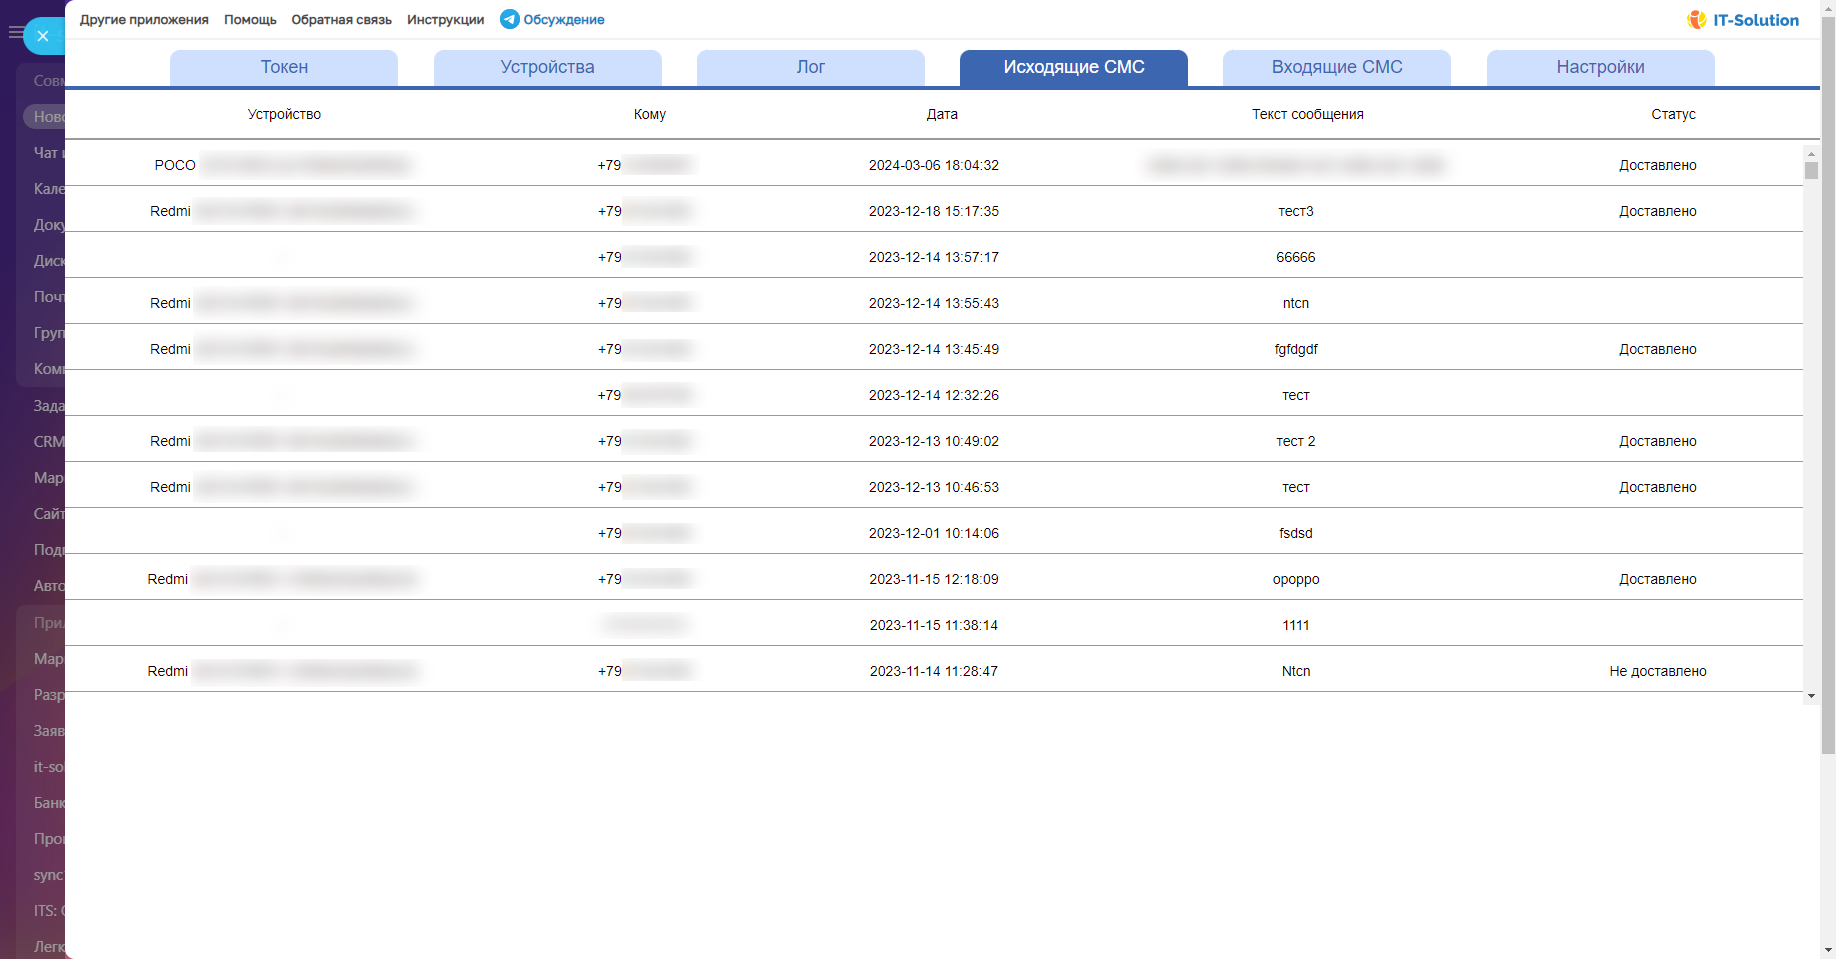Click the Telegram icon next to Обсуждение
Viewport: 1836px width, 959px height.
pyautogui.click(x=509, y=19)
